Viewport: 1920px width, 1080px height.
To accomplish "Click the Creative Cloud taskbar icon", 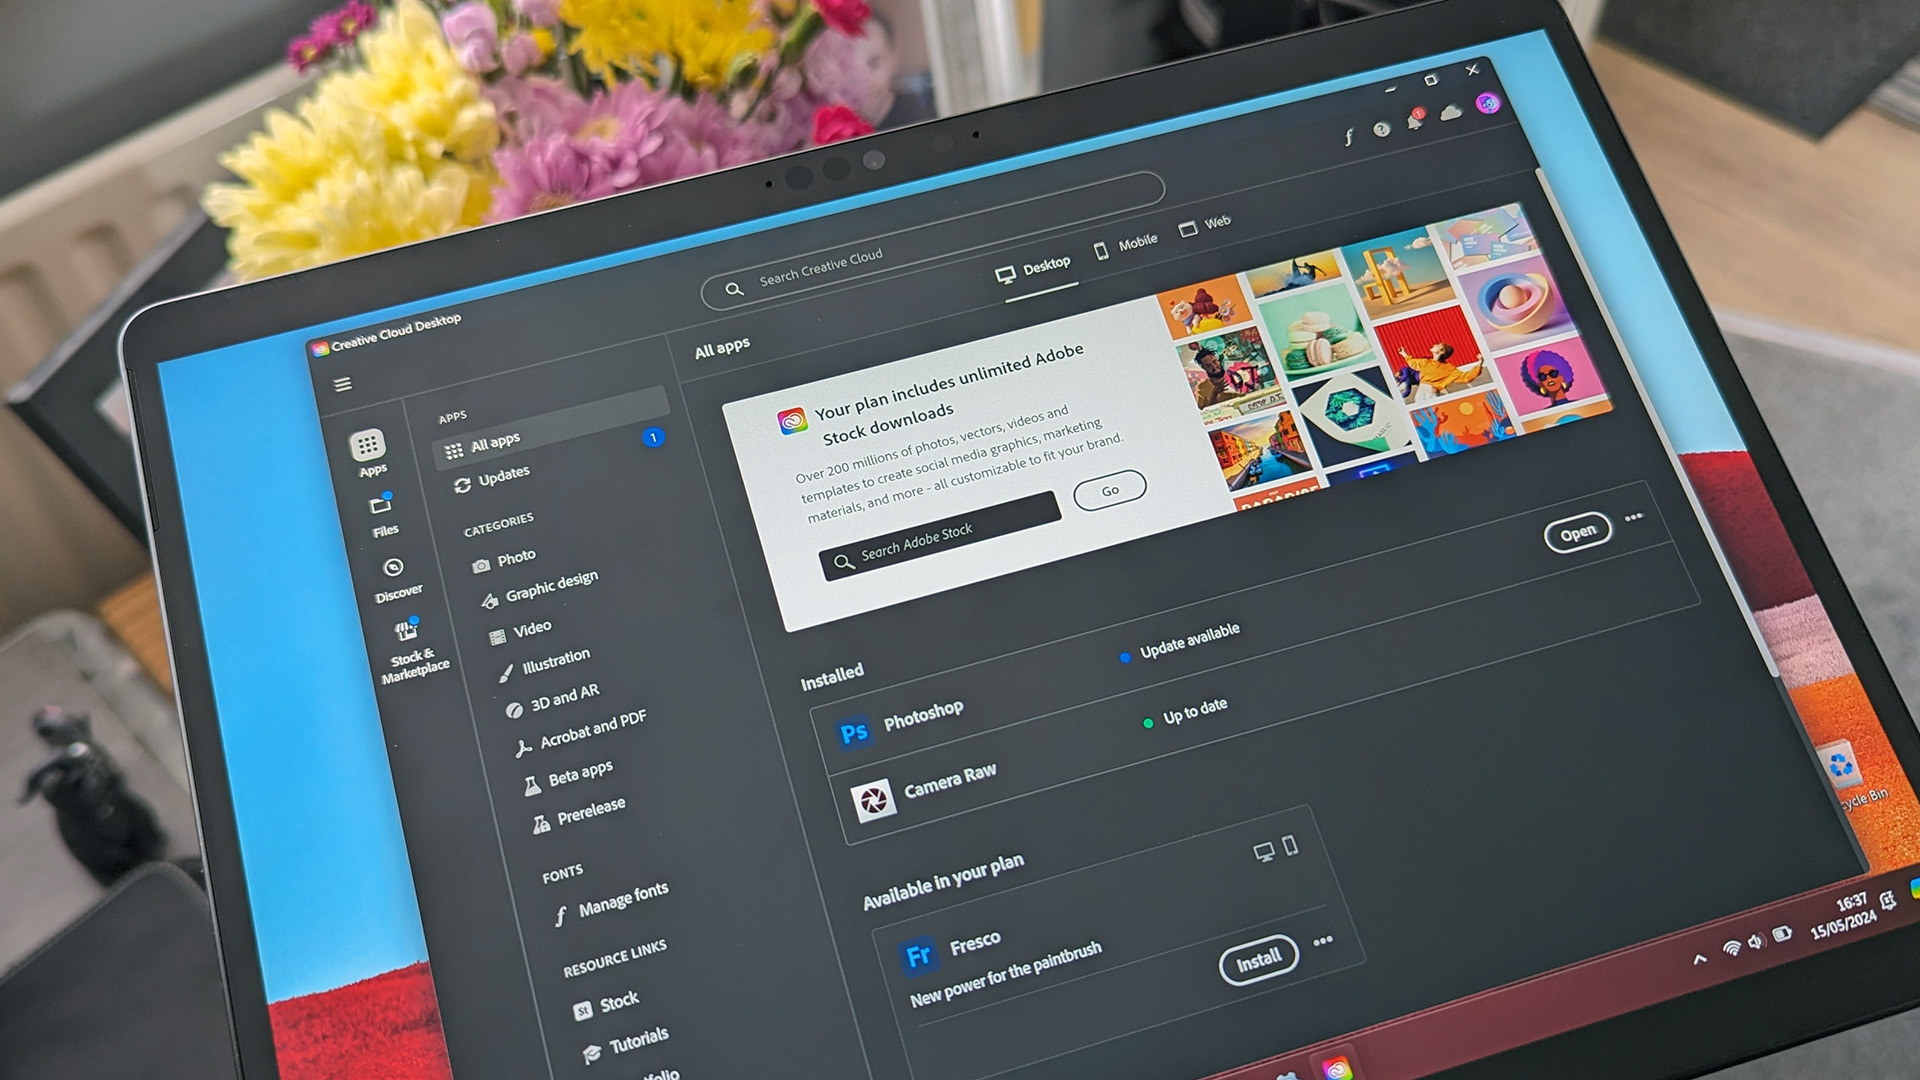I will (1337, 1068).
